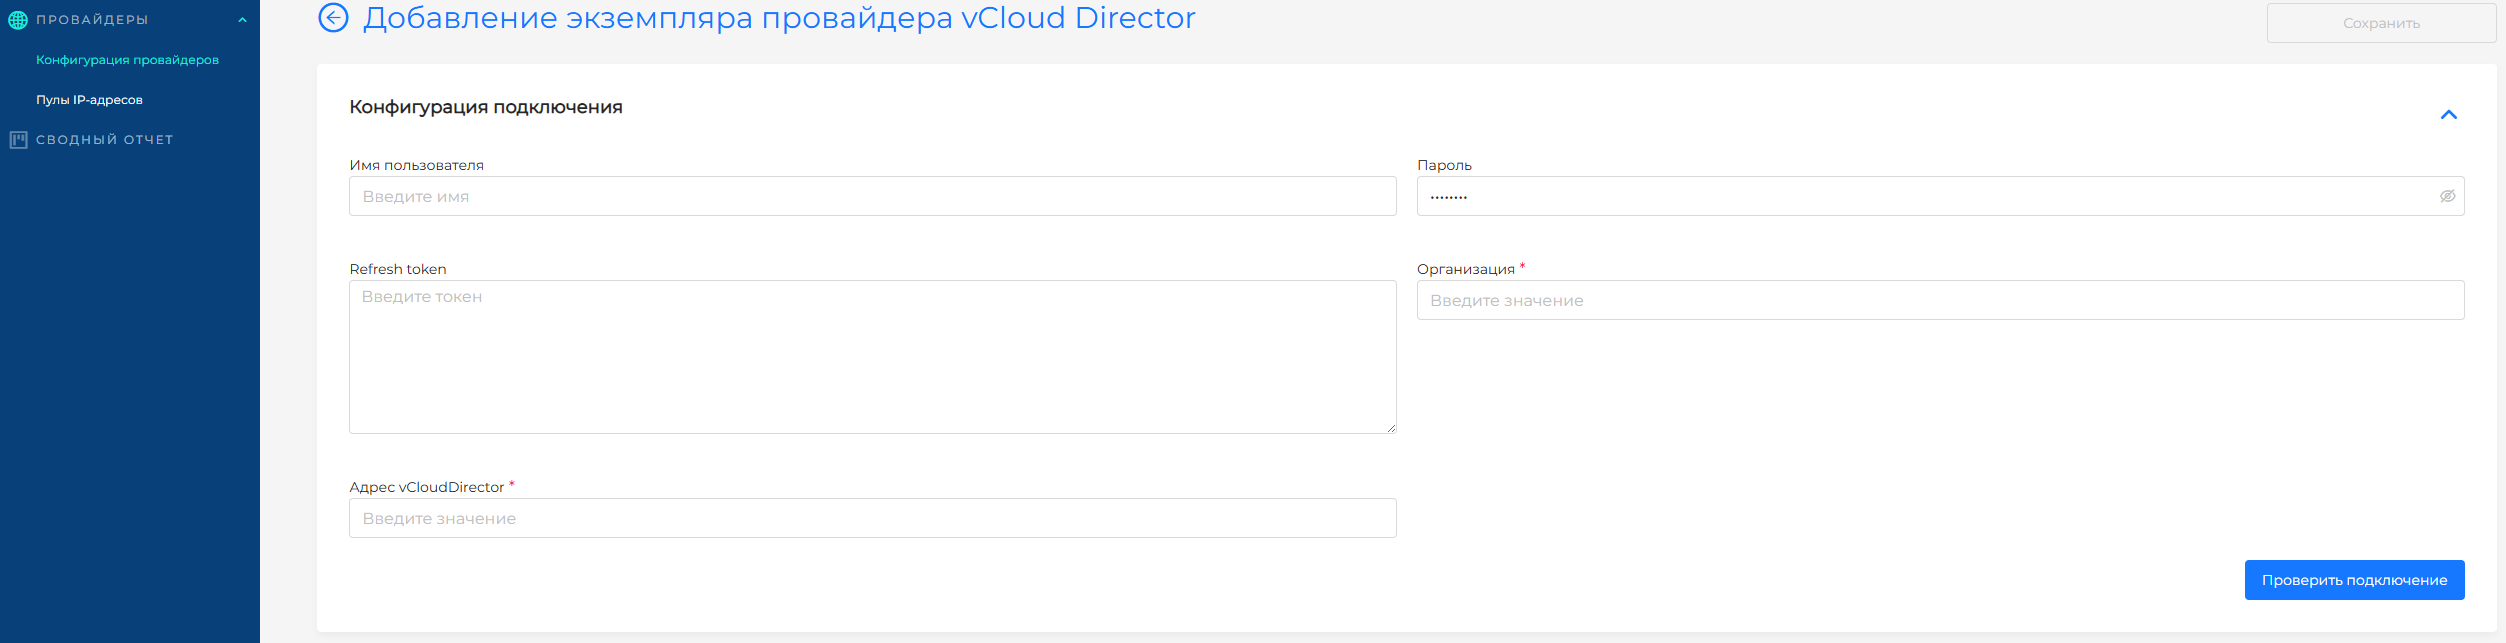Click the Конфигурация подключения section heading

485,107
